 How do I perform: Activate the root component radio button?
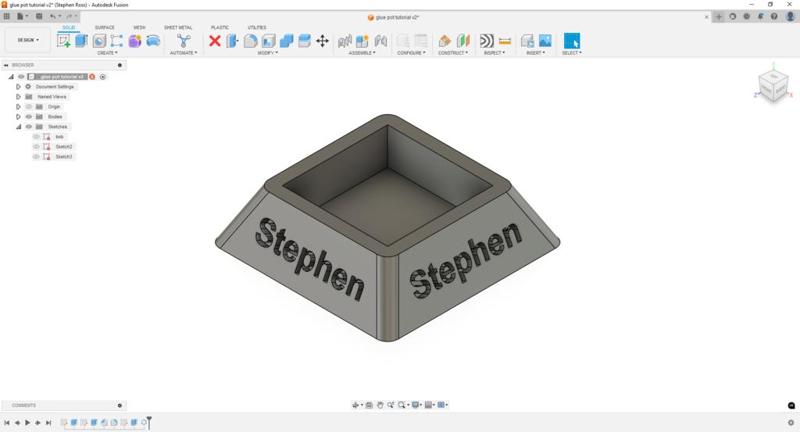[x=103, y=77]
